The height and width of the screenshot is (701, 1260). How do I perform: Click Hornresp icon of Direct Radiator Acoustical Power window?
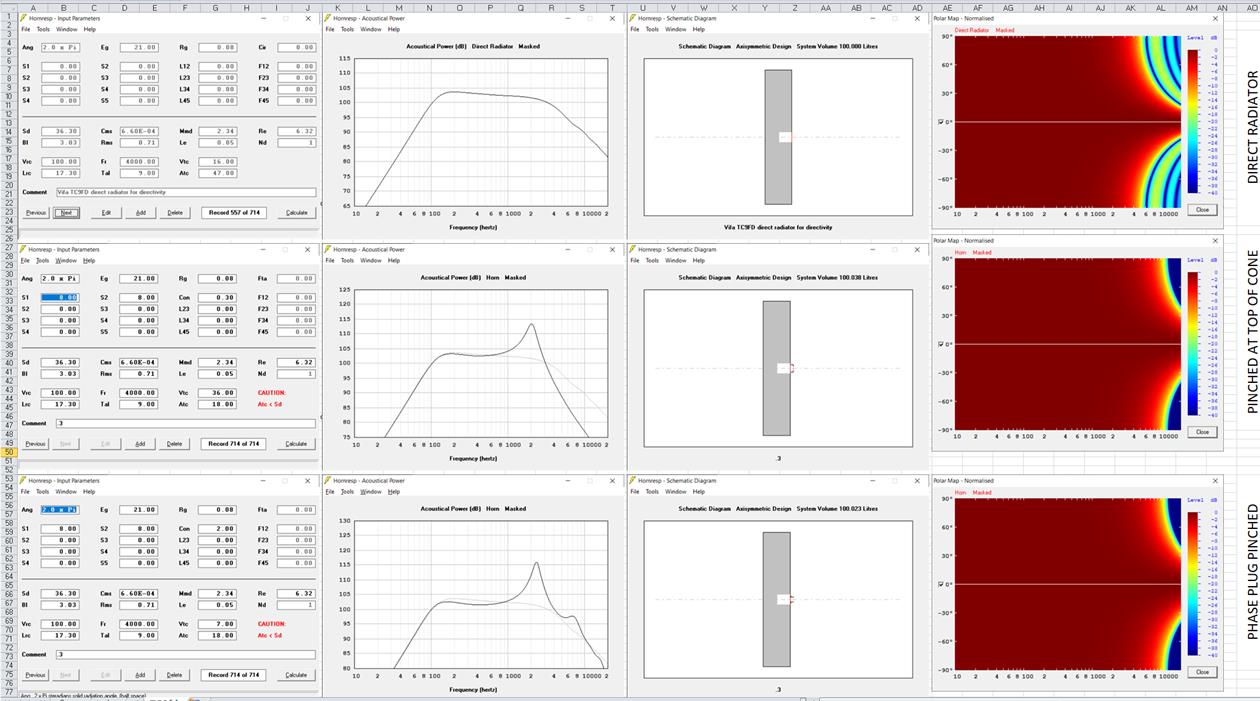click(x=329, y=18)
